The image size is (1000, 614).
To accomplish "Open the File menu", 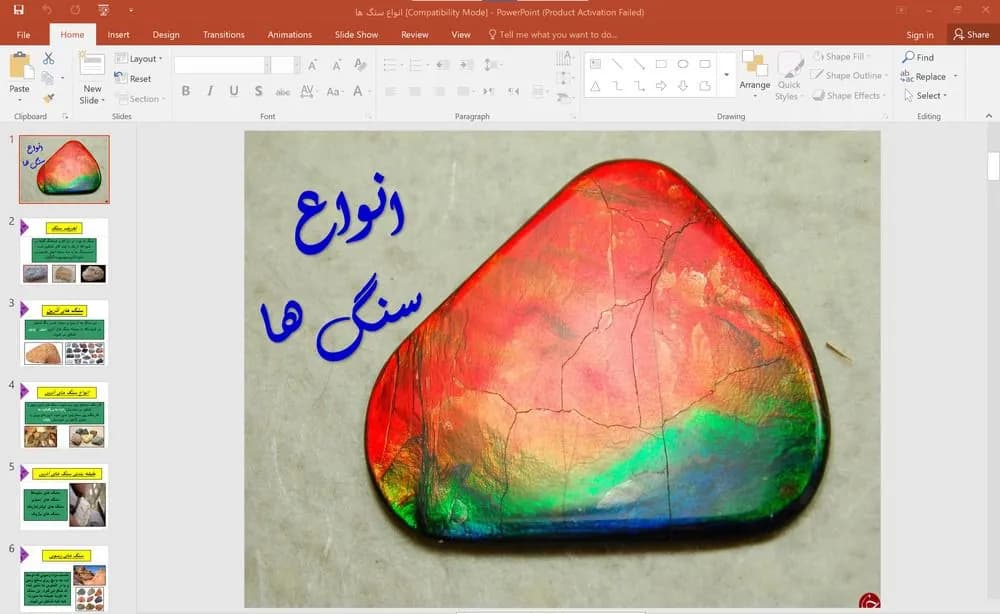I will (x=24, y=34).
